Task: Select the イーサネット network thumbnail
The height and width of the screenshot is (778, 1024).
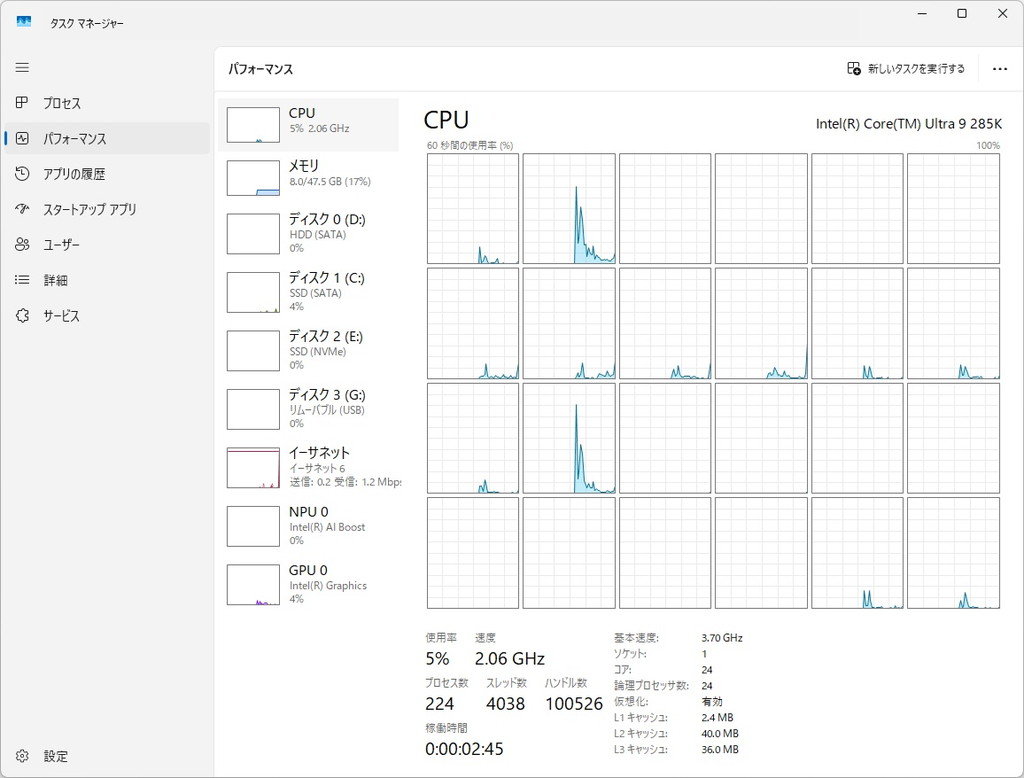Action: (x=253, y=468)
